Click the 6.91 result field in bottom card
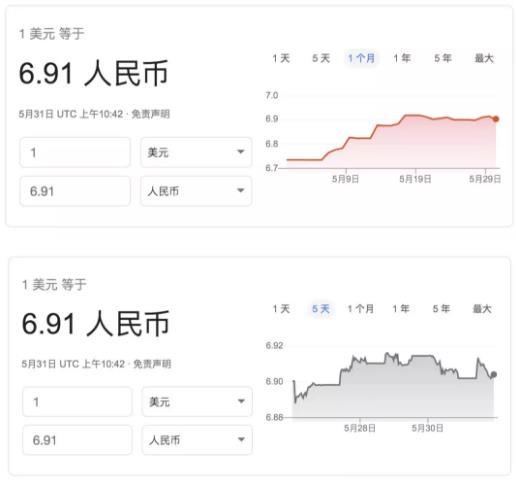This screenshot has height=481, width=516. (77, 440)
